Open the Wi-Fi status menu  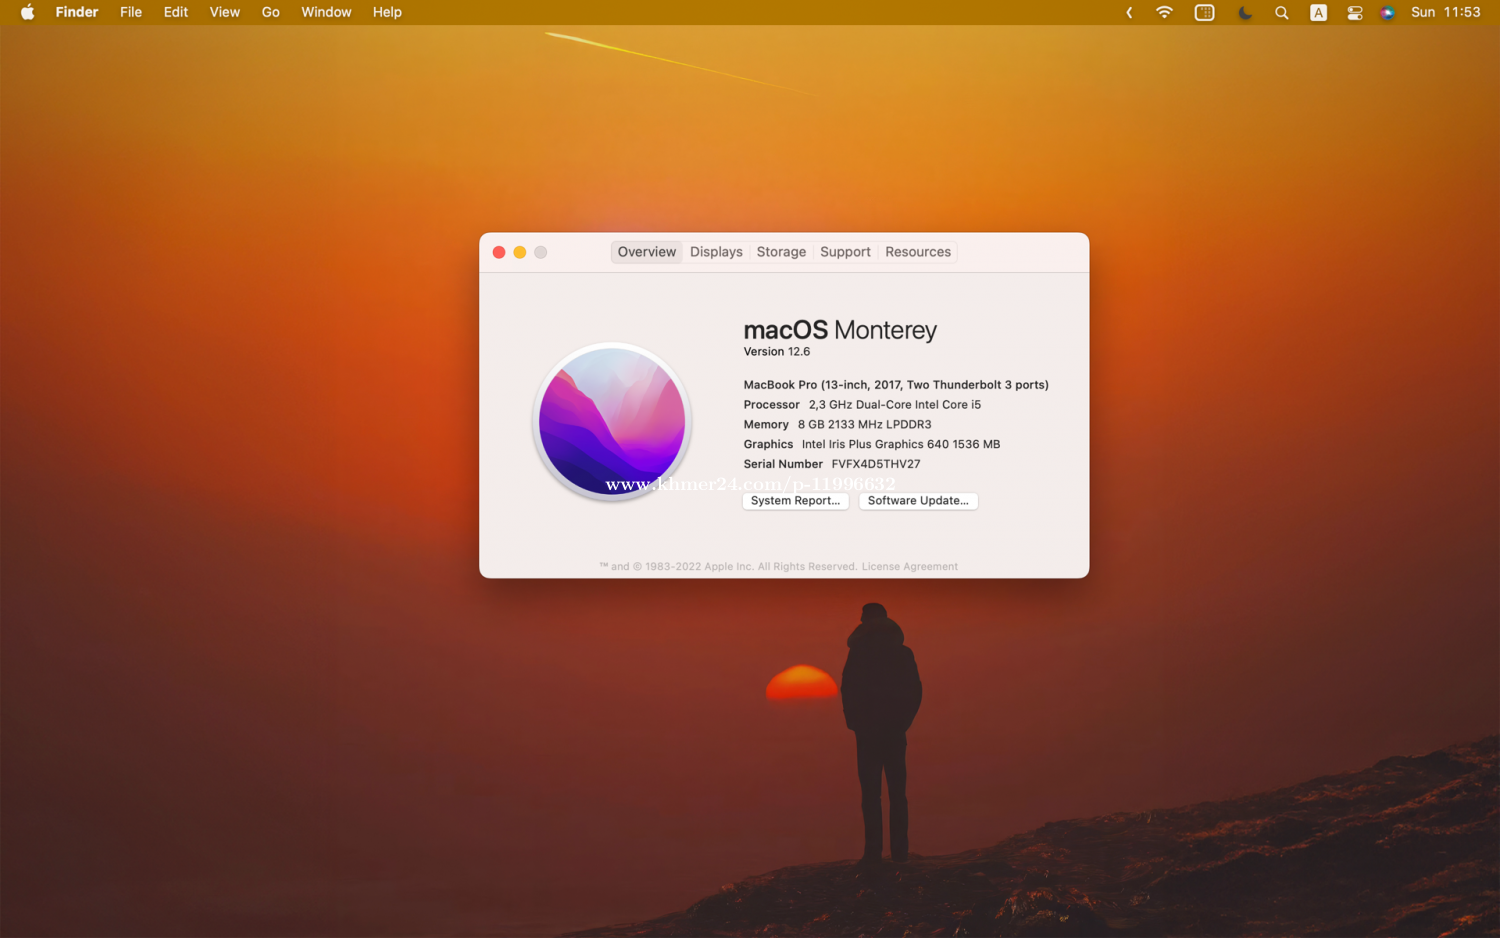pos(1164,12)
